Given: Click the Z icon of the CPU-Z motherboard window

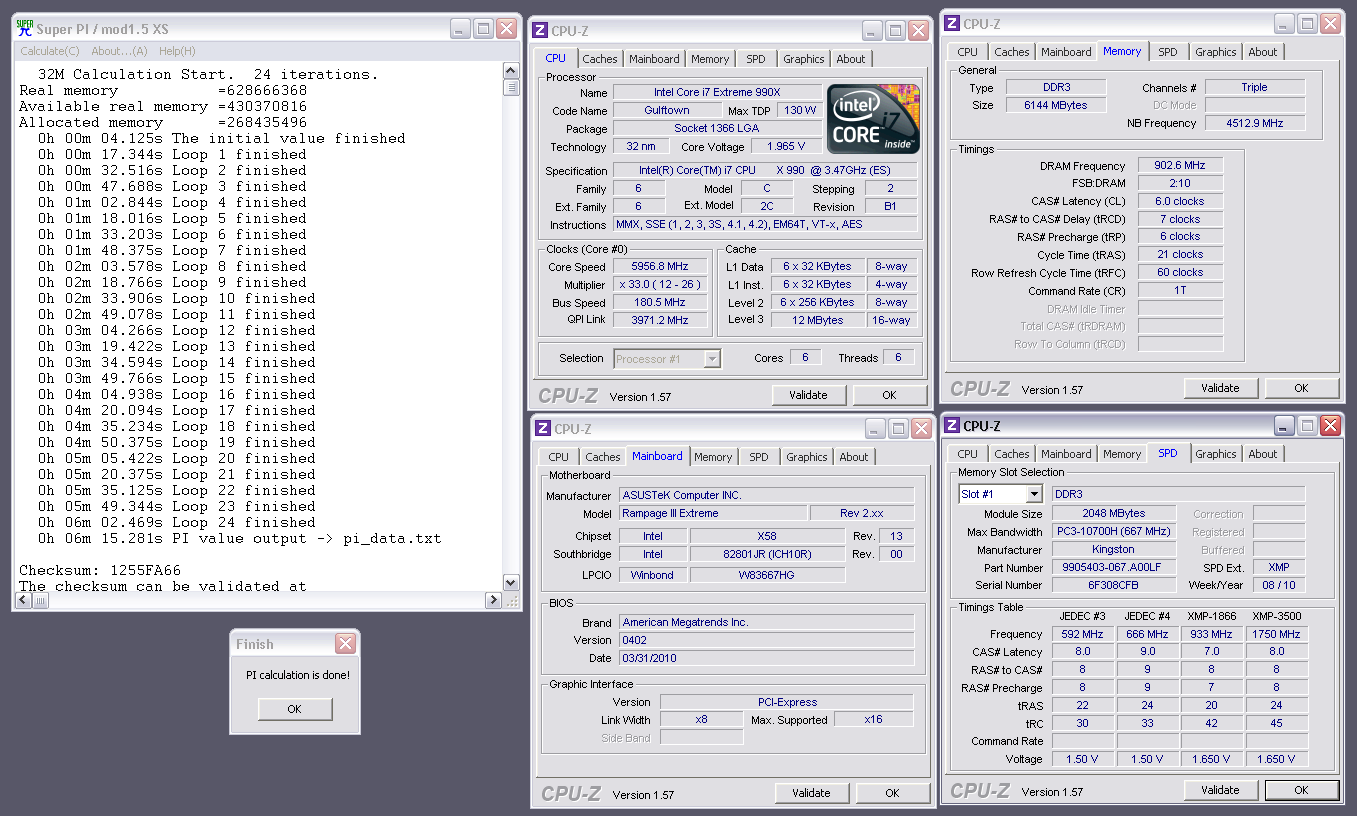Looking at the screenshot, I should 543,428.
